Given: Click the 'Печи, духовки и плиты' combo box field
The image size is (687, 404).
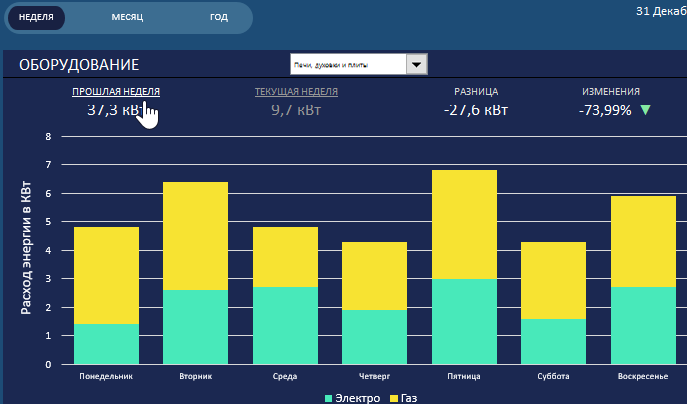Looking at the screenshot, I should (347, 64).
